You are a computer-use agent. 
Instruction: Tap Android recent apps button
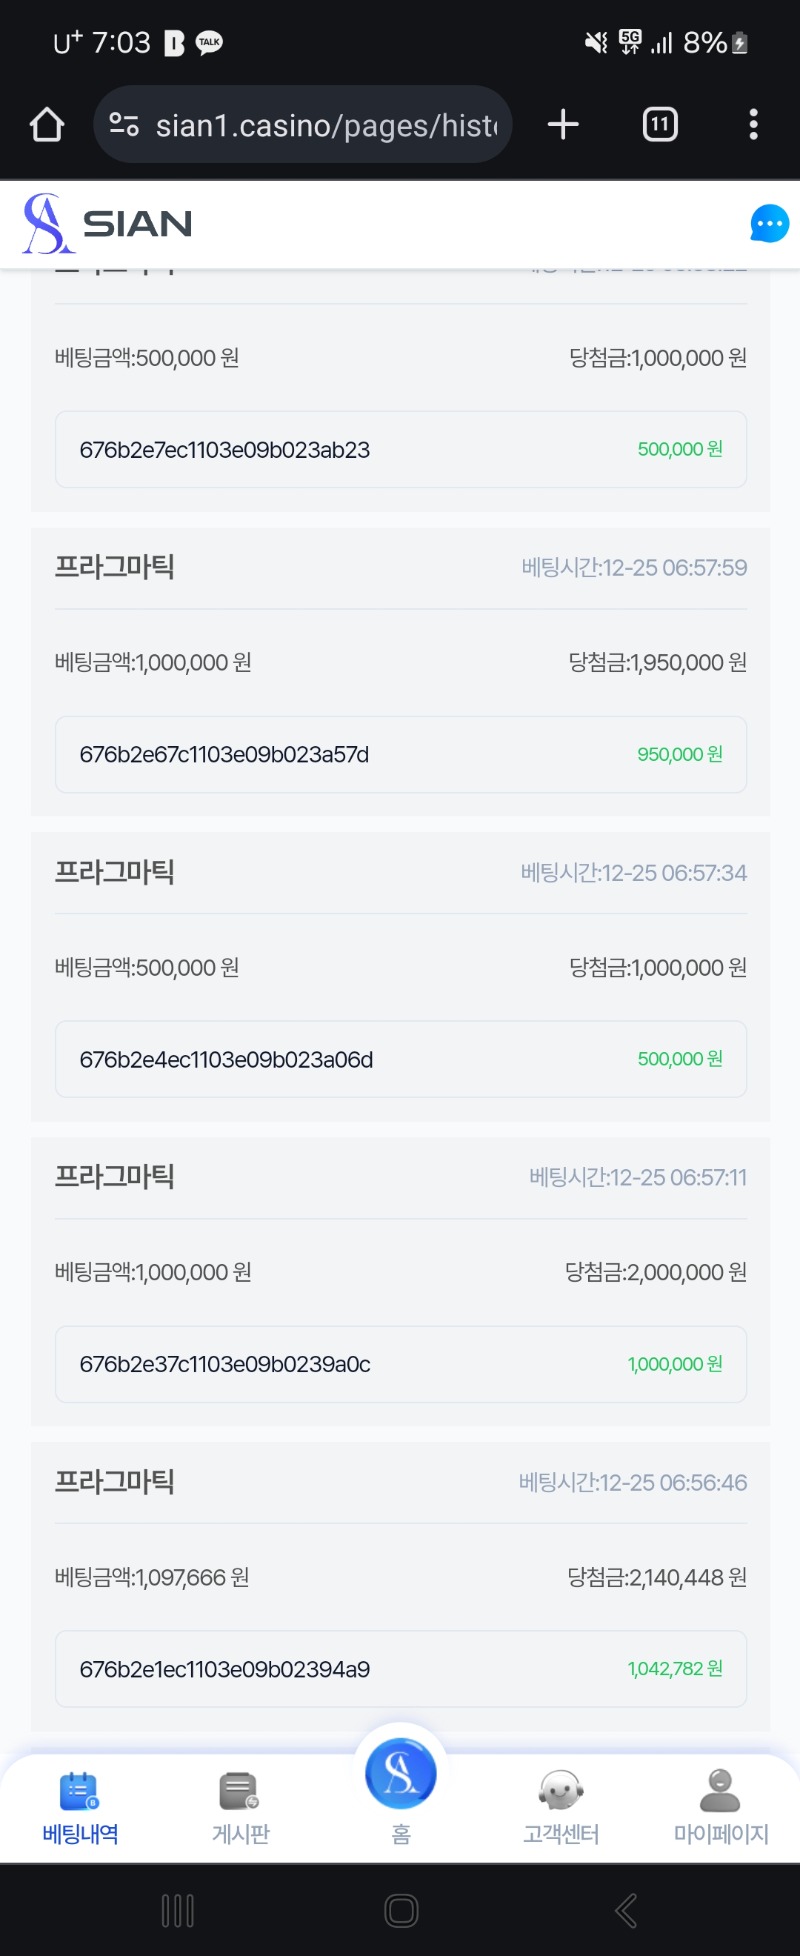pos(178,1911)
